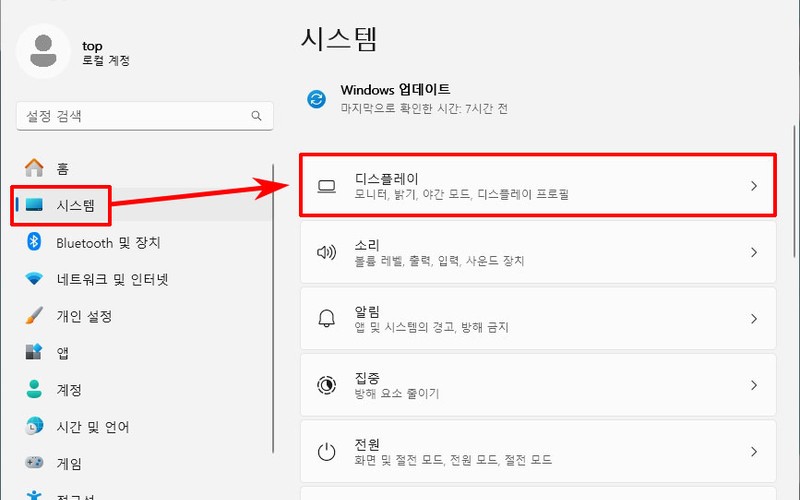
Task: Click the 개인 설정 paintbrush icon
Action: point(34,315)
